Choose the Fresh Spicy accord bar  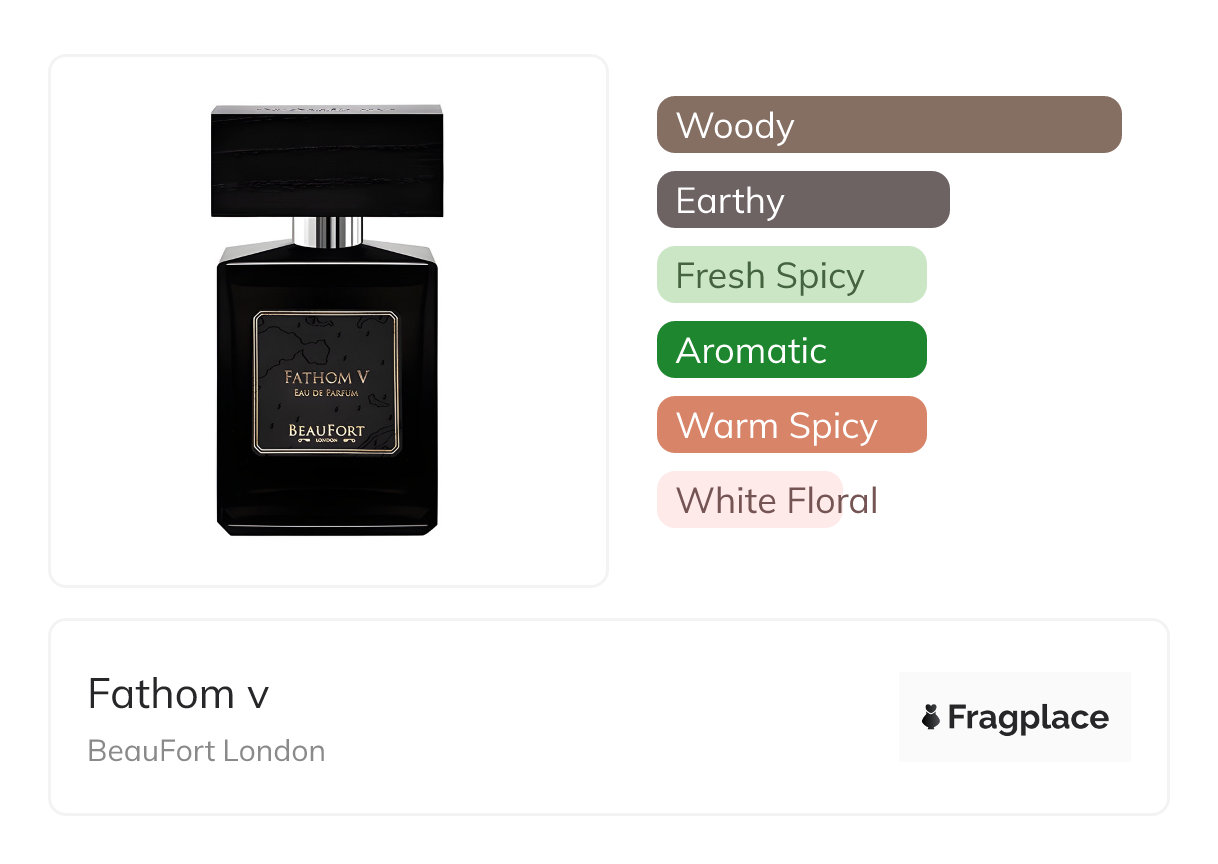pyautogui.click(x=792, y=275)
